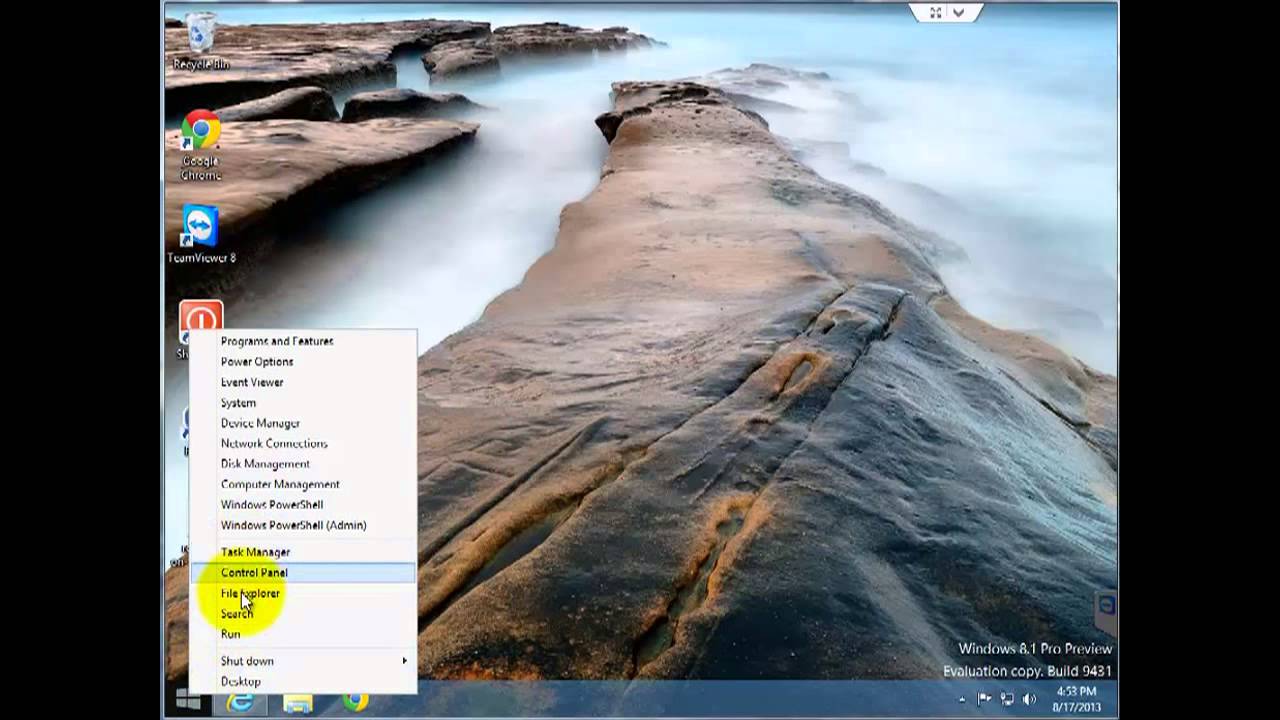Open the Recycle Bin desktop icon
Image resolution: width=1280 pixels, height=720 pixels.
click(201, 41)
